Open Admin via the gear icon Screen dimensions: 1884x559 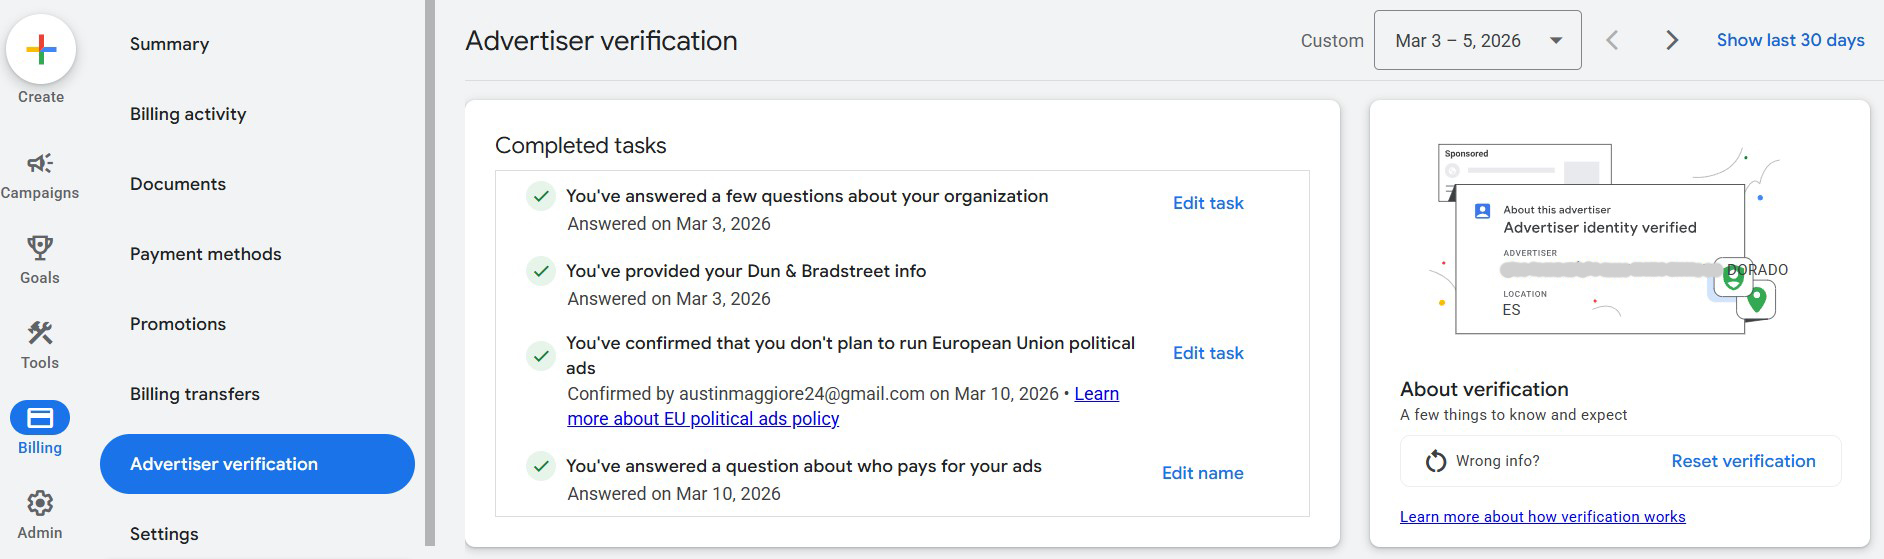40,503
